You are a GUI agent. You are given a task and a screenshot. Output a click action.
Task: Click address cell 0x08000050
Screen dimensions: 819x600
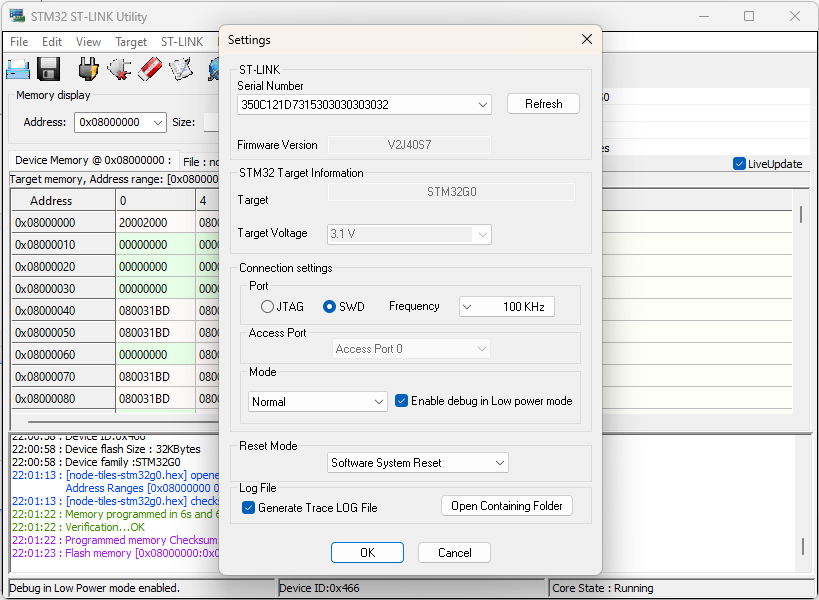64,333
